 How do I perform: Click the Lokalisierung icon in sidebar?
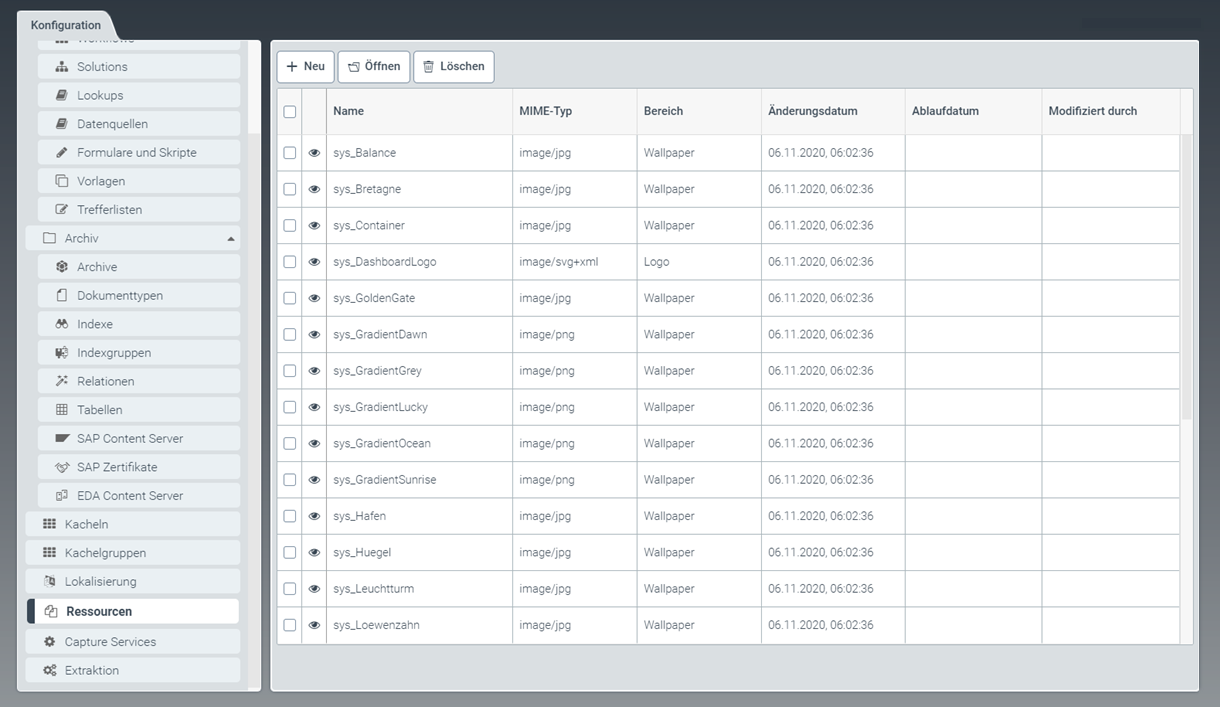(x=49, y=582)
